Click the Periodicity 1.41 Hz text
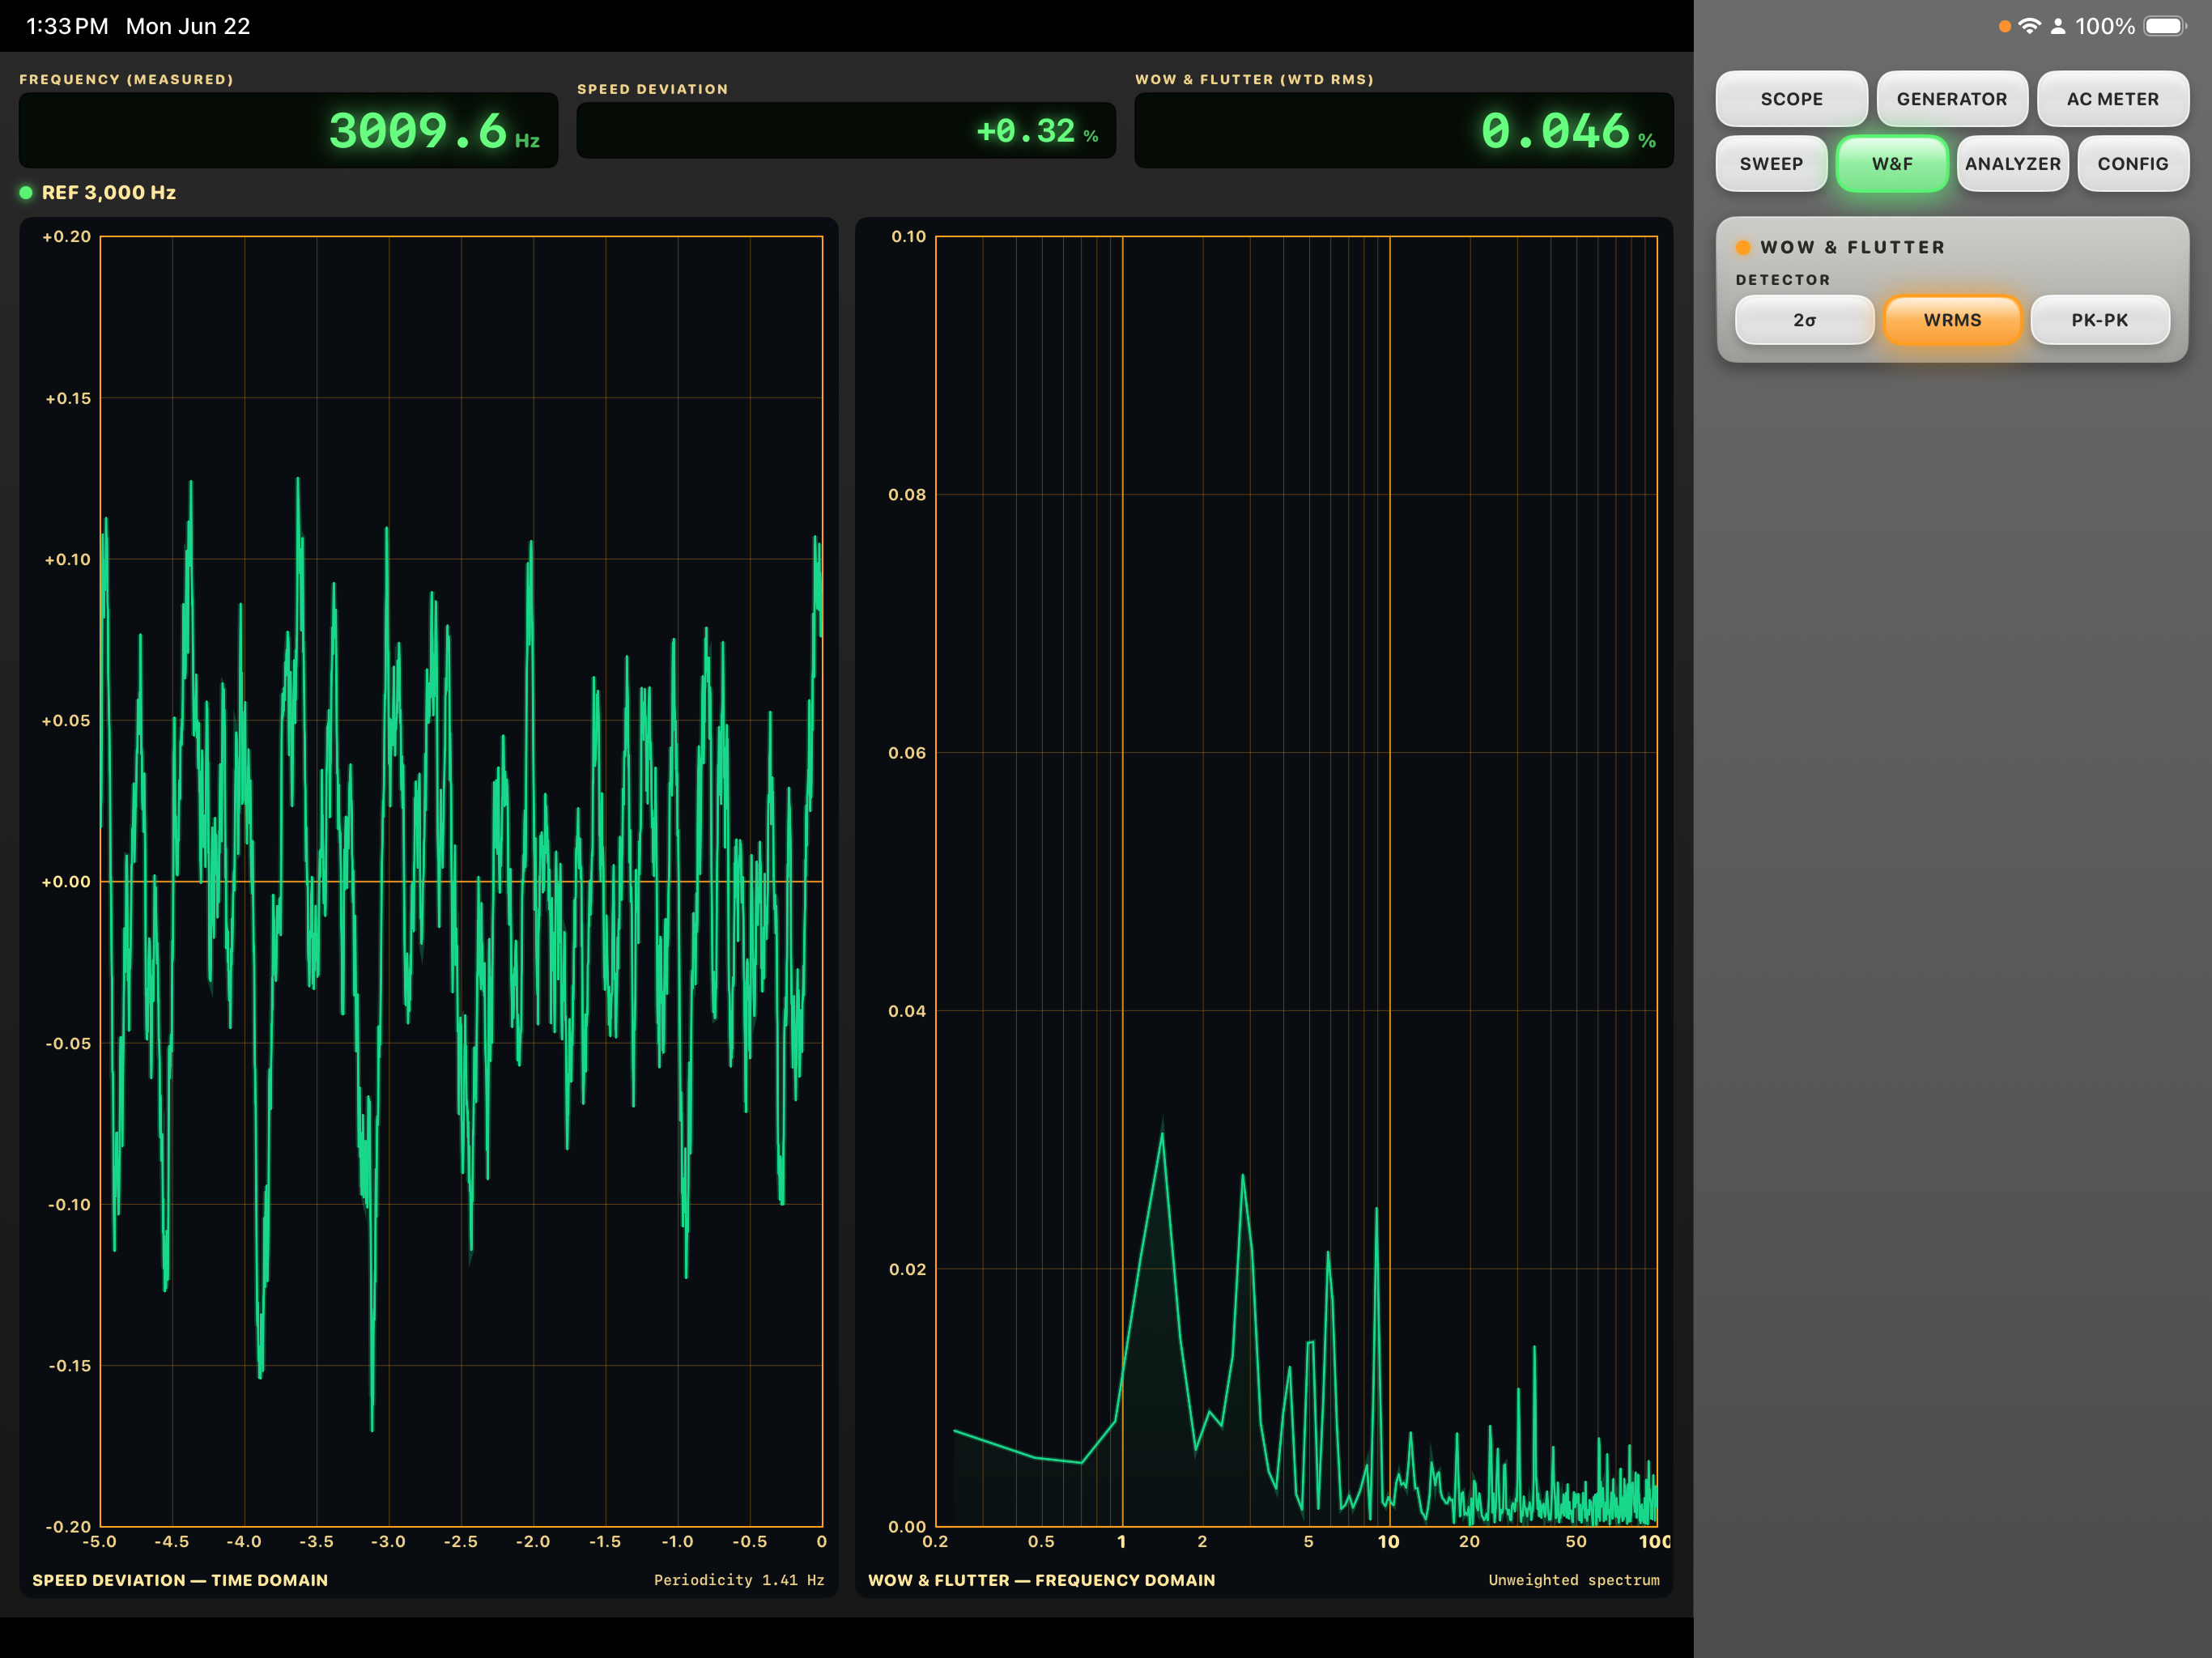Viewport: 2212px width, 1658px height. [739, 1580]
